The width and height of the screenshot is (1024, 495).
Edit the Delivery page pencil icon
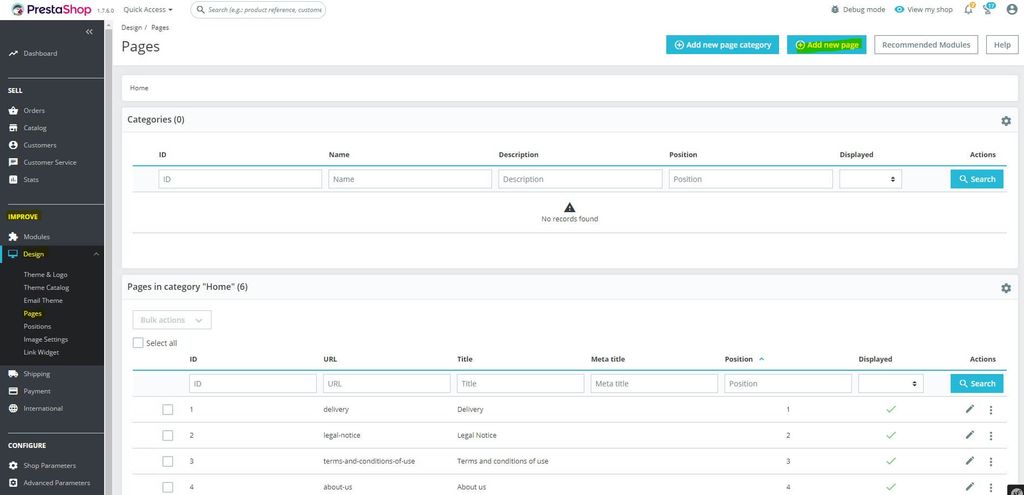[x=970, y=409]
